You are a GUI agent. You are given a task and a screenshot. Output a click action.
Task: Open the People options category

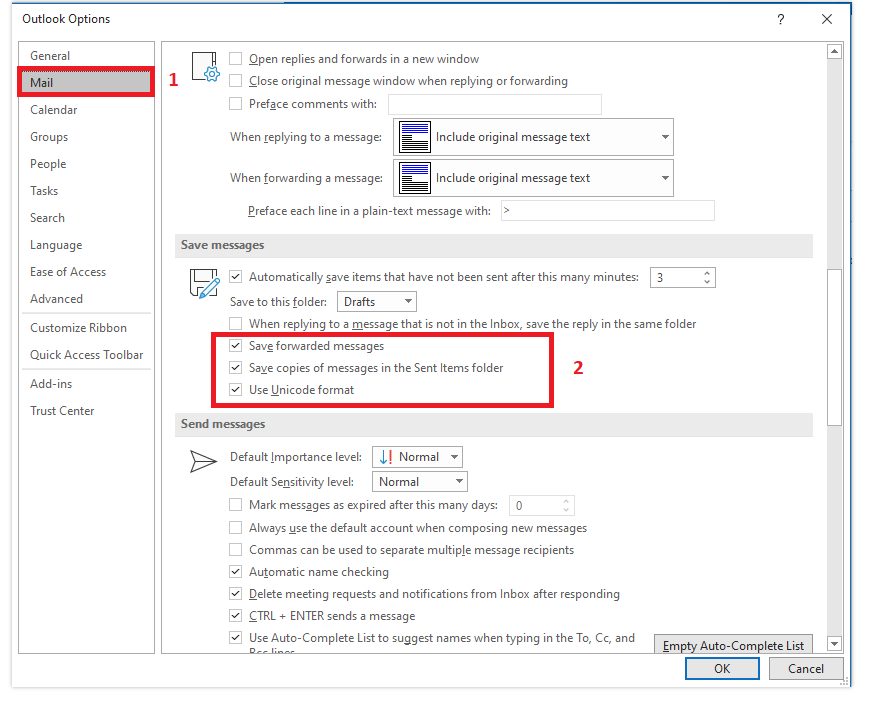[x=86, y=164]
